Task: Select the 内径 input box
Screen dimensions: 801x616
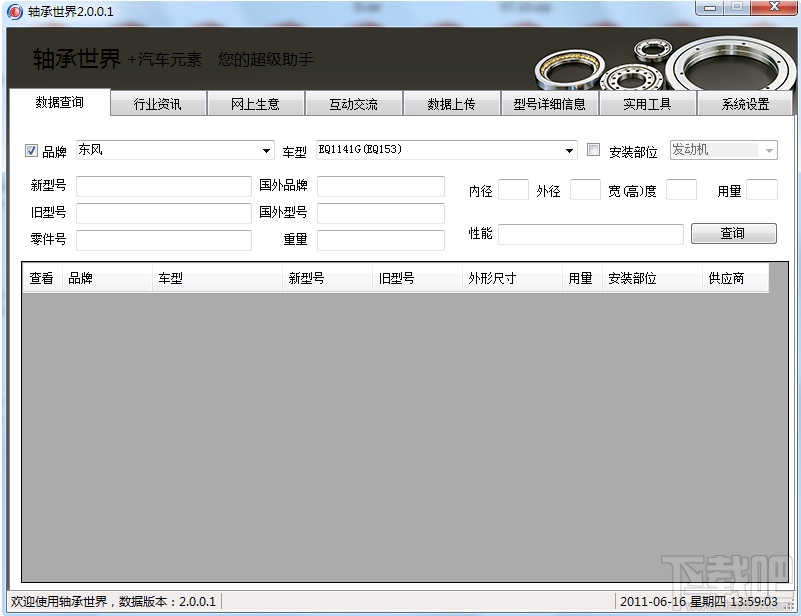Action: click(513, 189)
